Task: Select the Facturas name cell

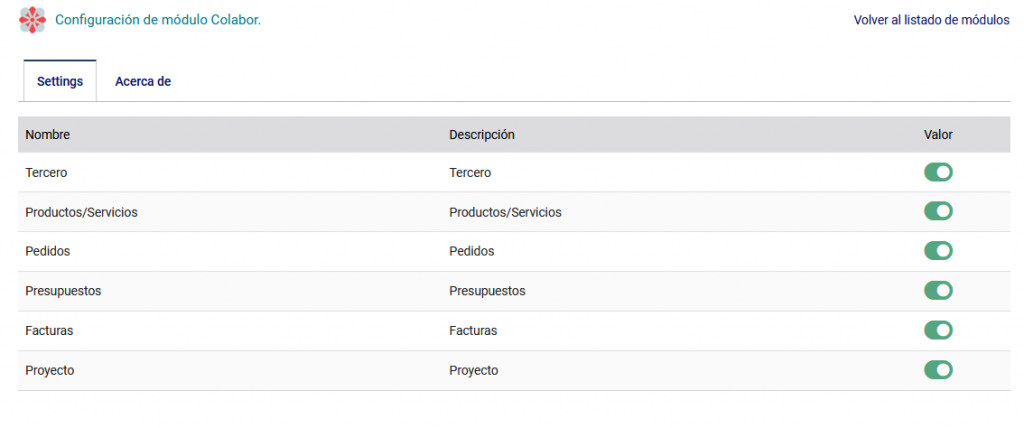Action: [49, 331]
